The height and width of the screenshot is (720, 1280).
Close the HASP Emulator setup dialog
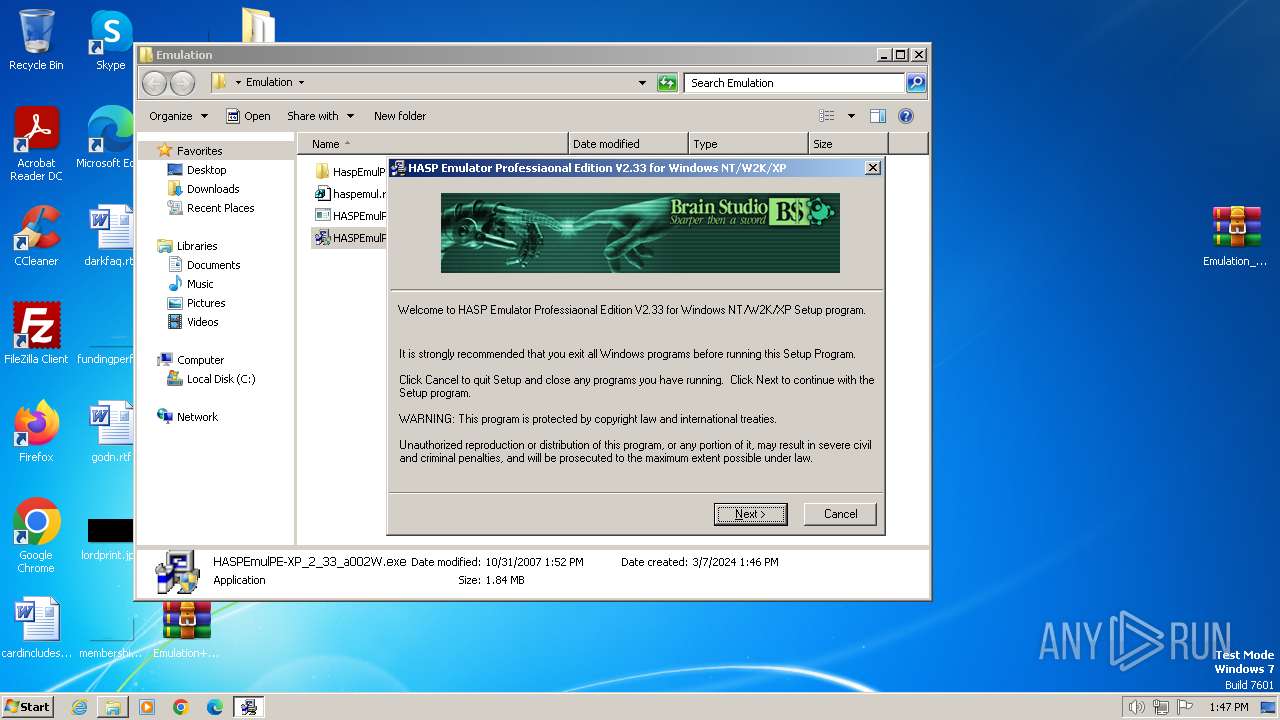pyautogui.click(x=872, y=167)
